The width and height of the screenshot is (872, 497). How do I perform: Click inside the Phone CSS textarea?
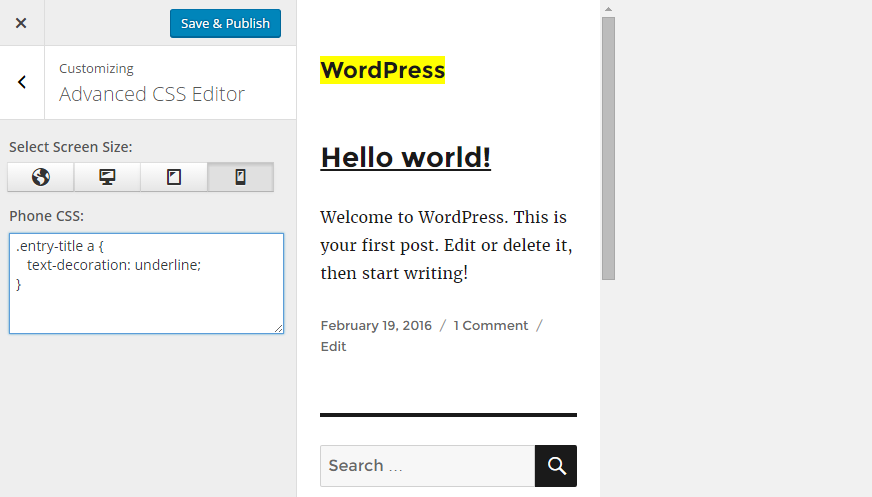click(x=146, y=284)
